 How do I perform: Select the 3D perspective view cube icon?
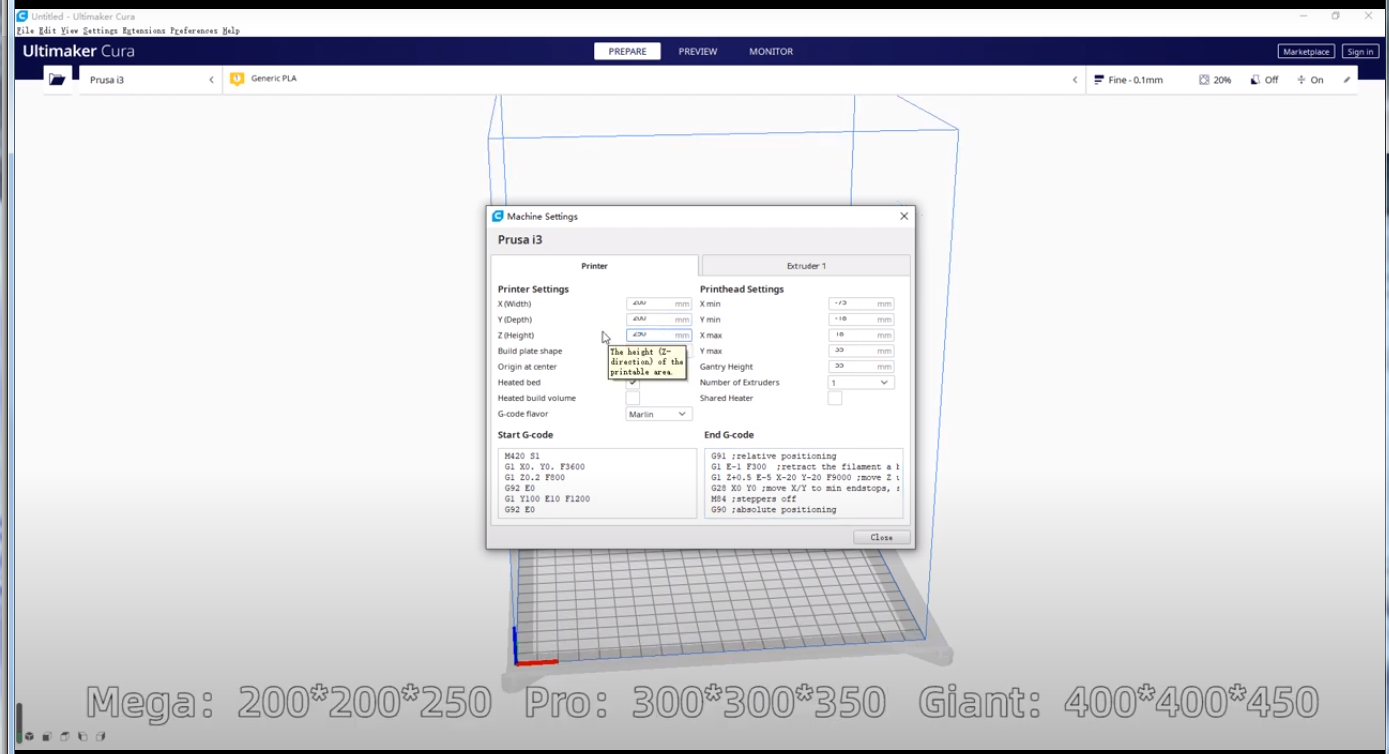click(x=29, y=737)
